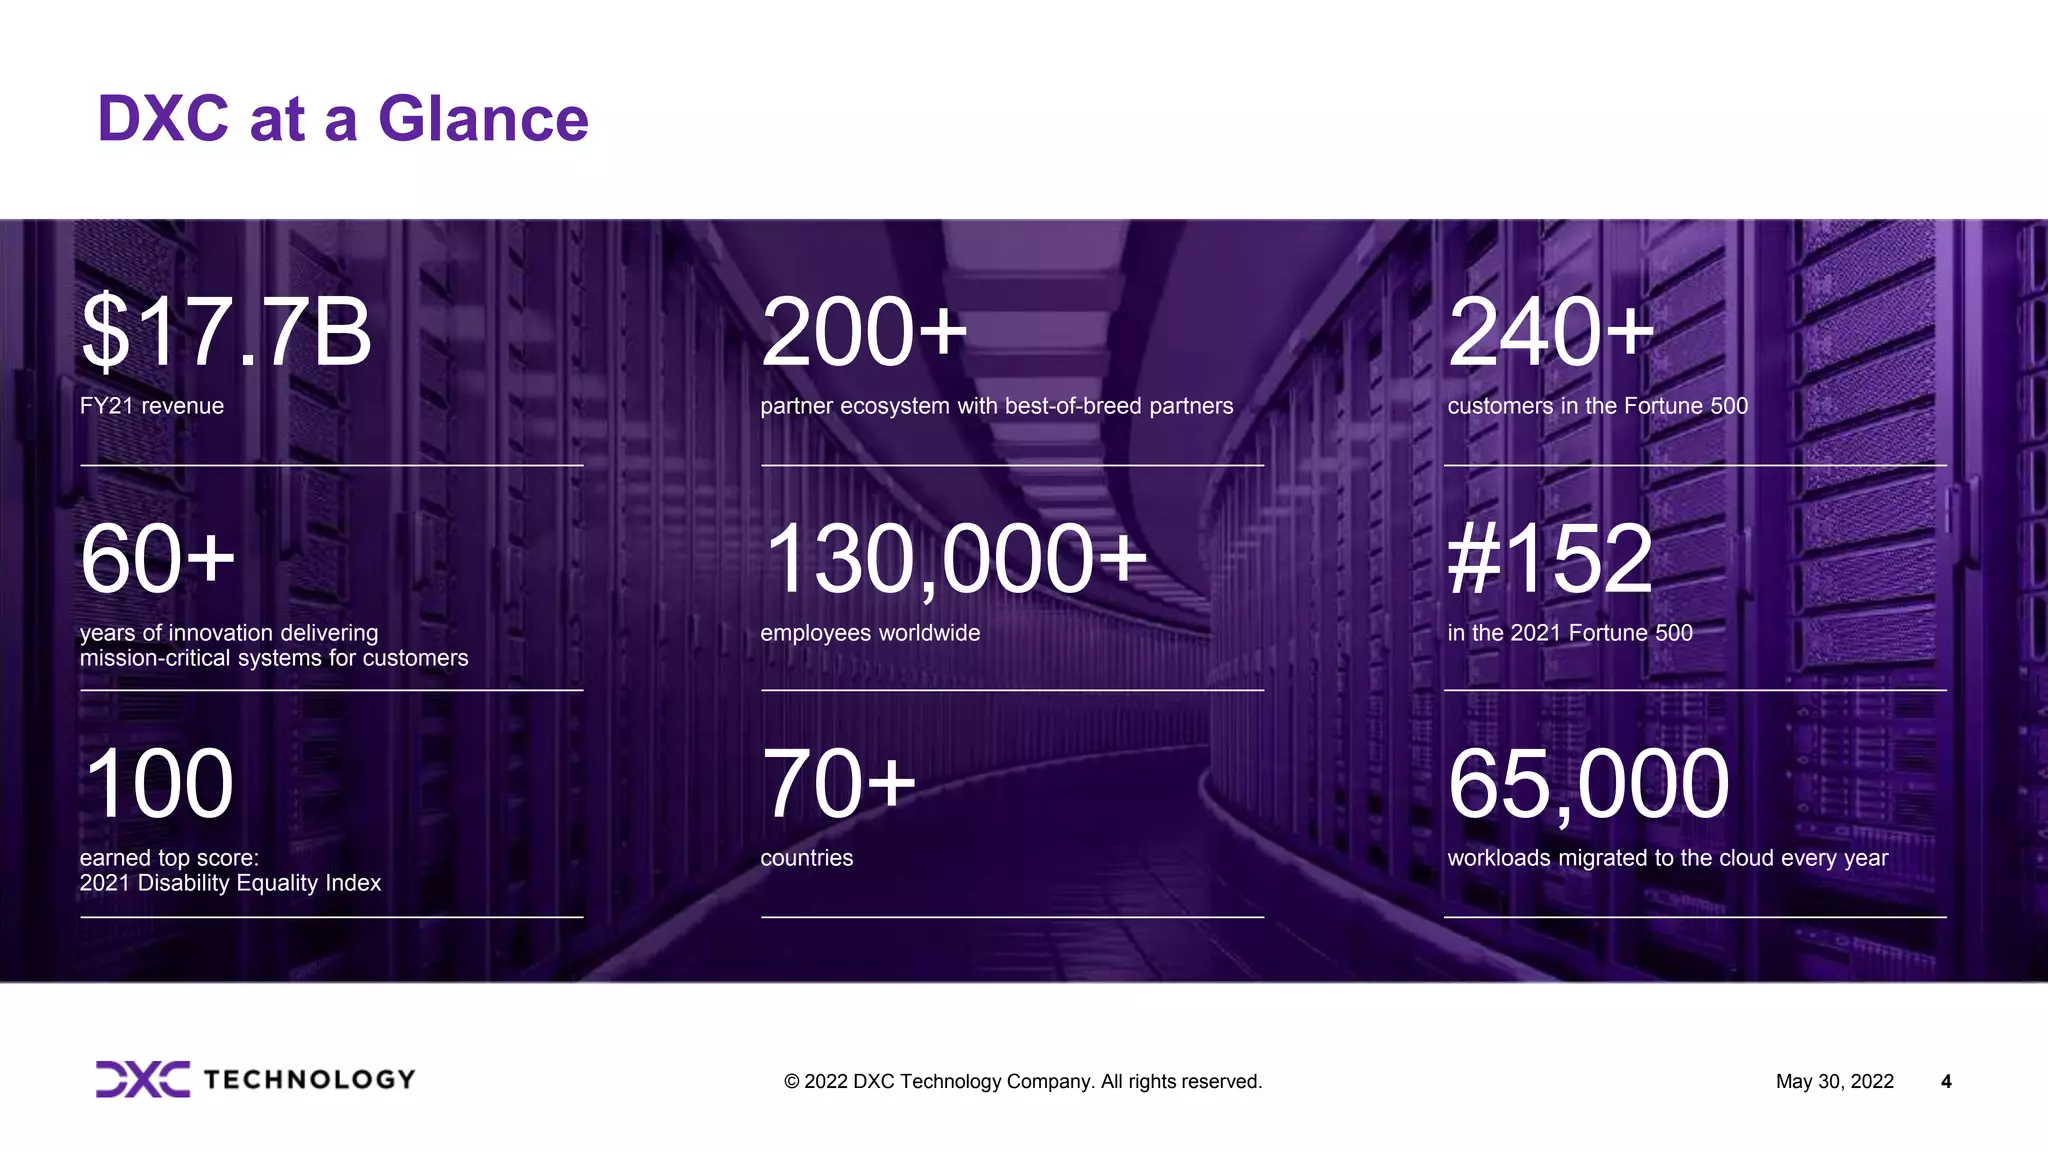Click the 70+ countries figure

(x=838, y=784)
